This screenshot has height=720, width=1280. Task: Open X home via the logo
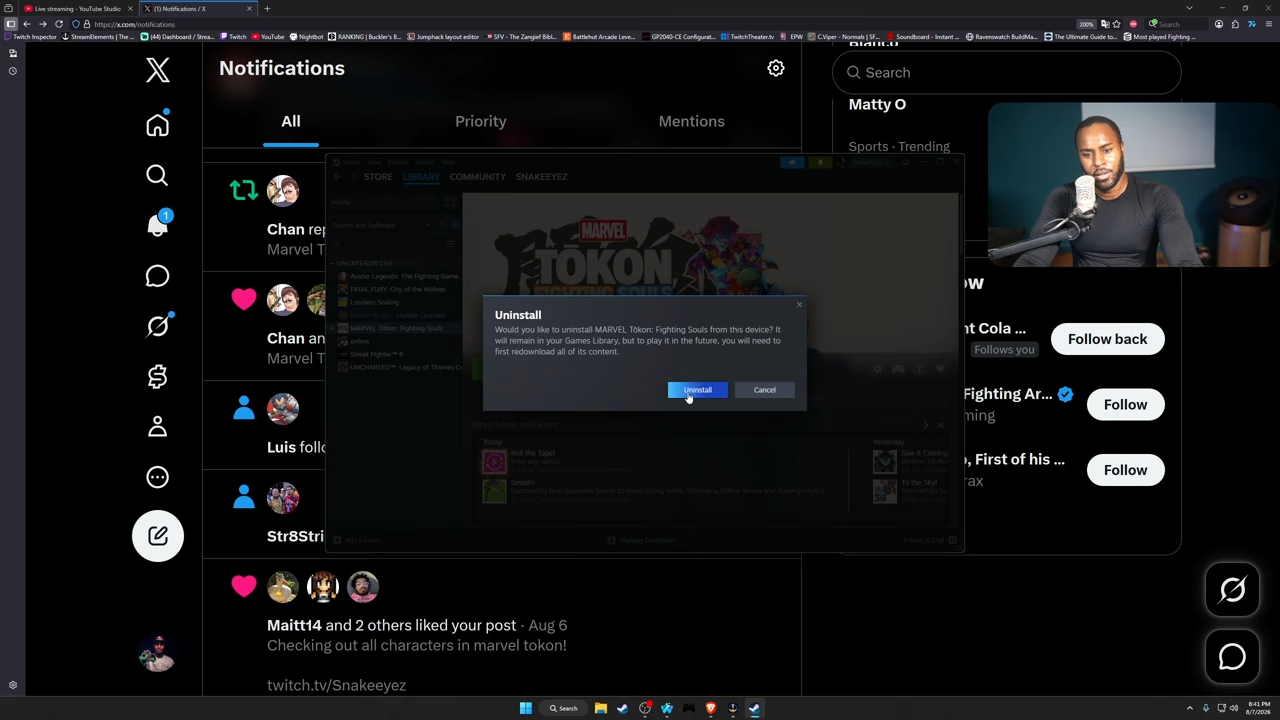coord(157,70)
